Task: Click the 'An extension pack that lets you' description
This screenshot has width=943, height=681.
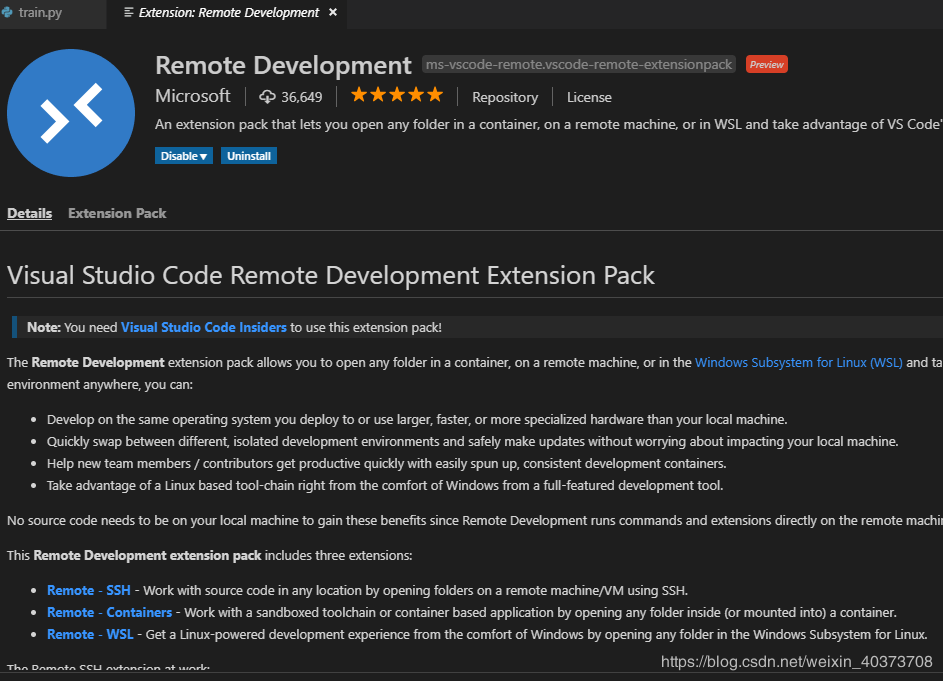Action: click(548, 125)
